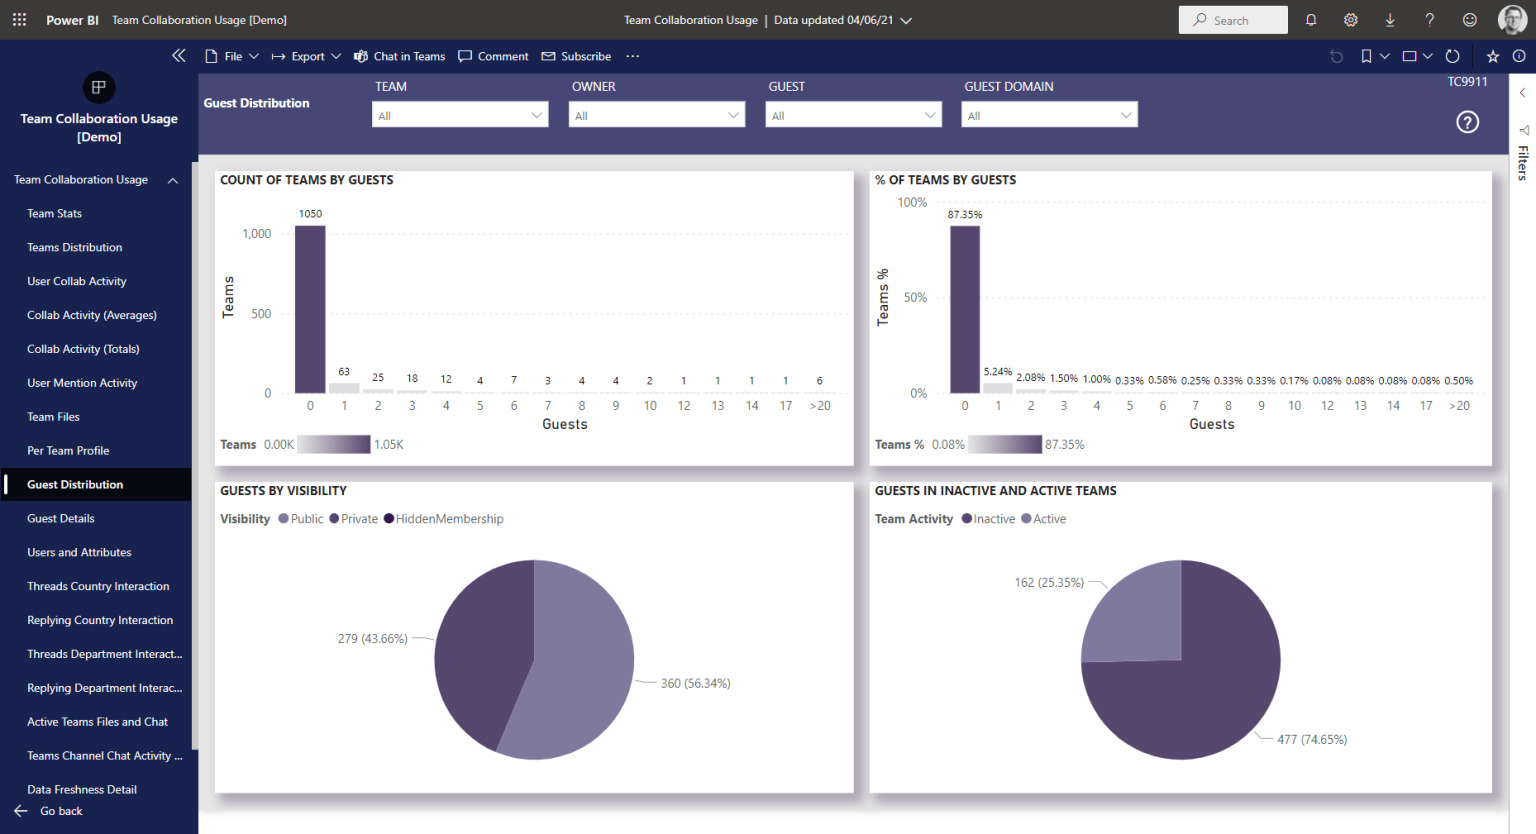Toggle Public in the Visibility legend
This screenshot has height=834, width=1536.
pyautogui.click(x=301, y=519)
